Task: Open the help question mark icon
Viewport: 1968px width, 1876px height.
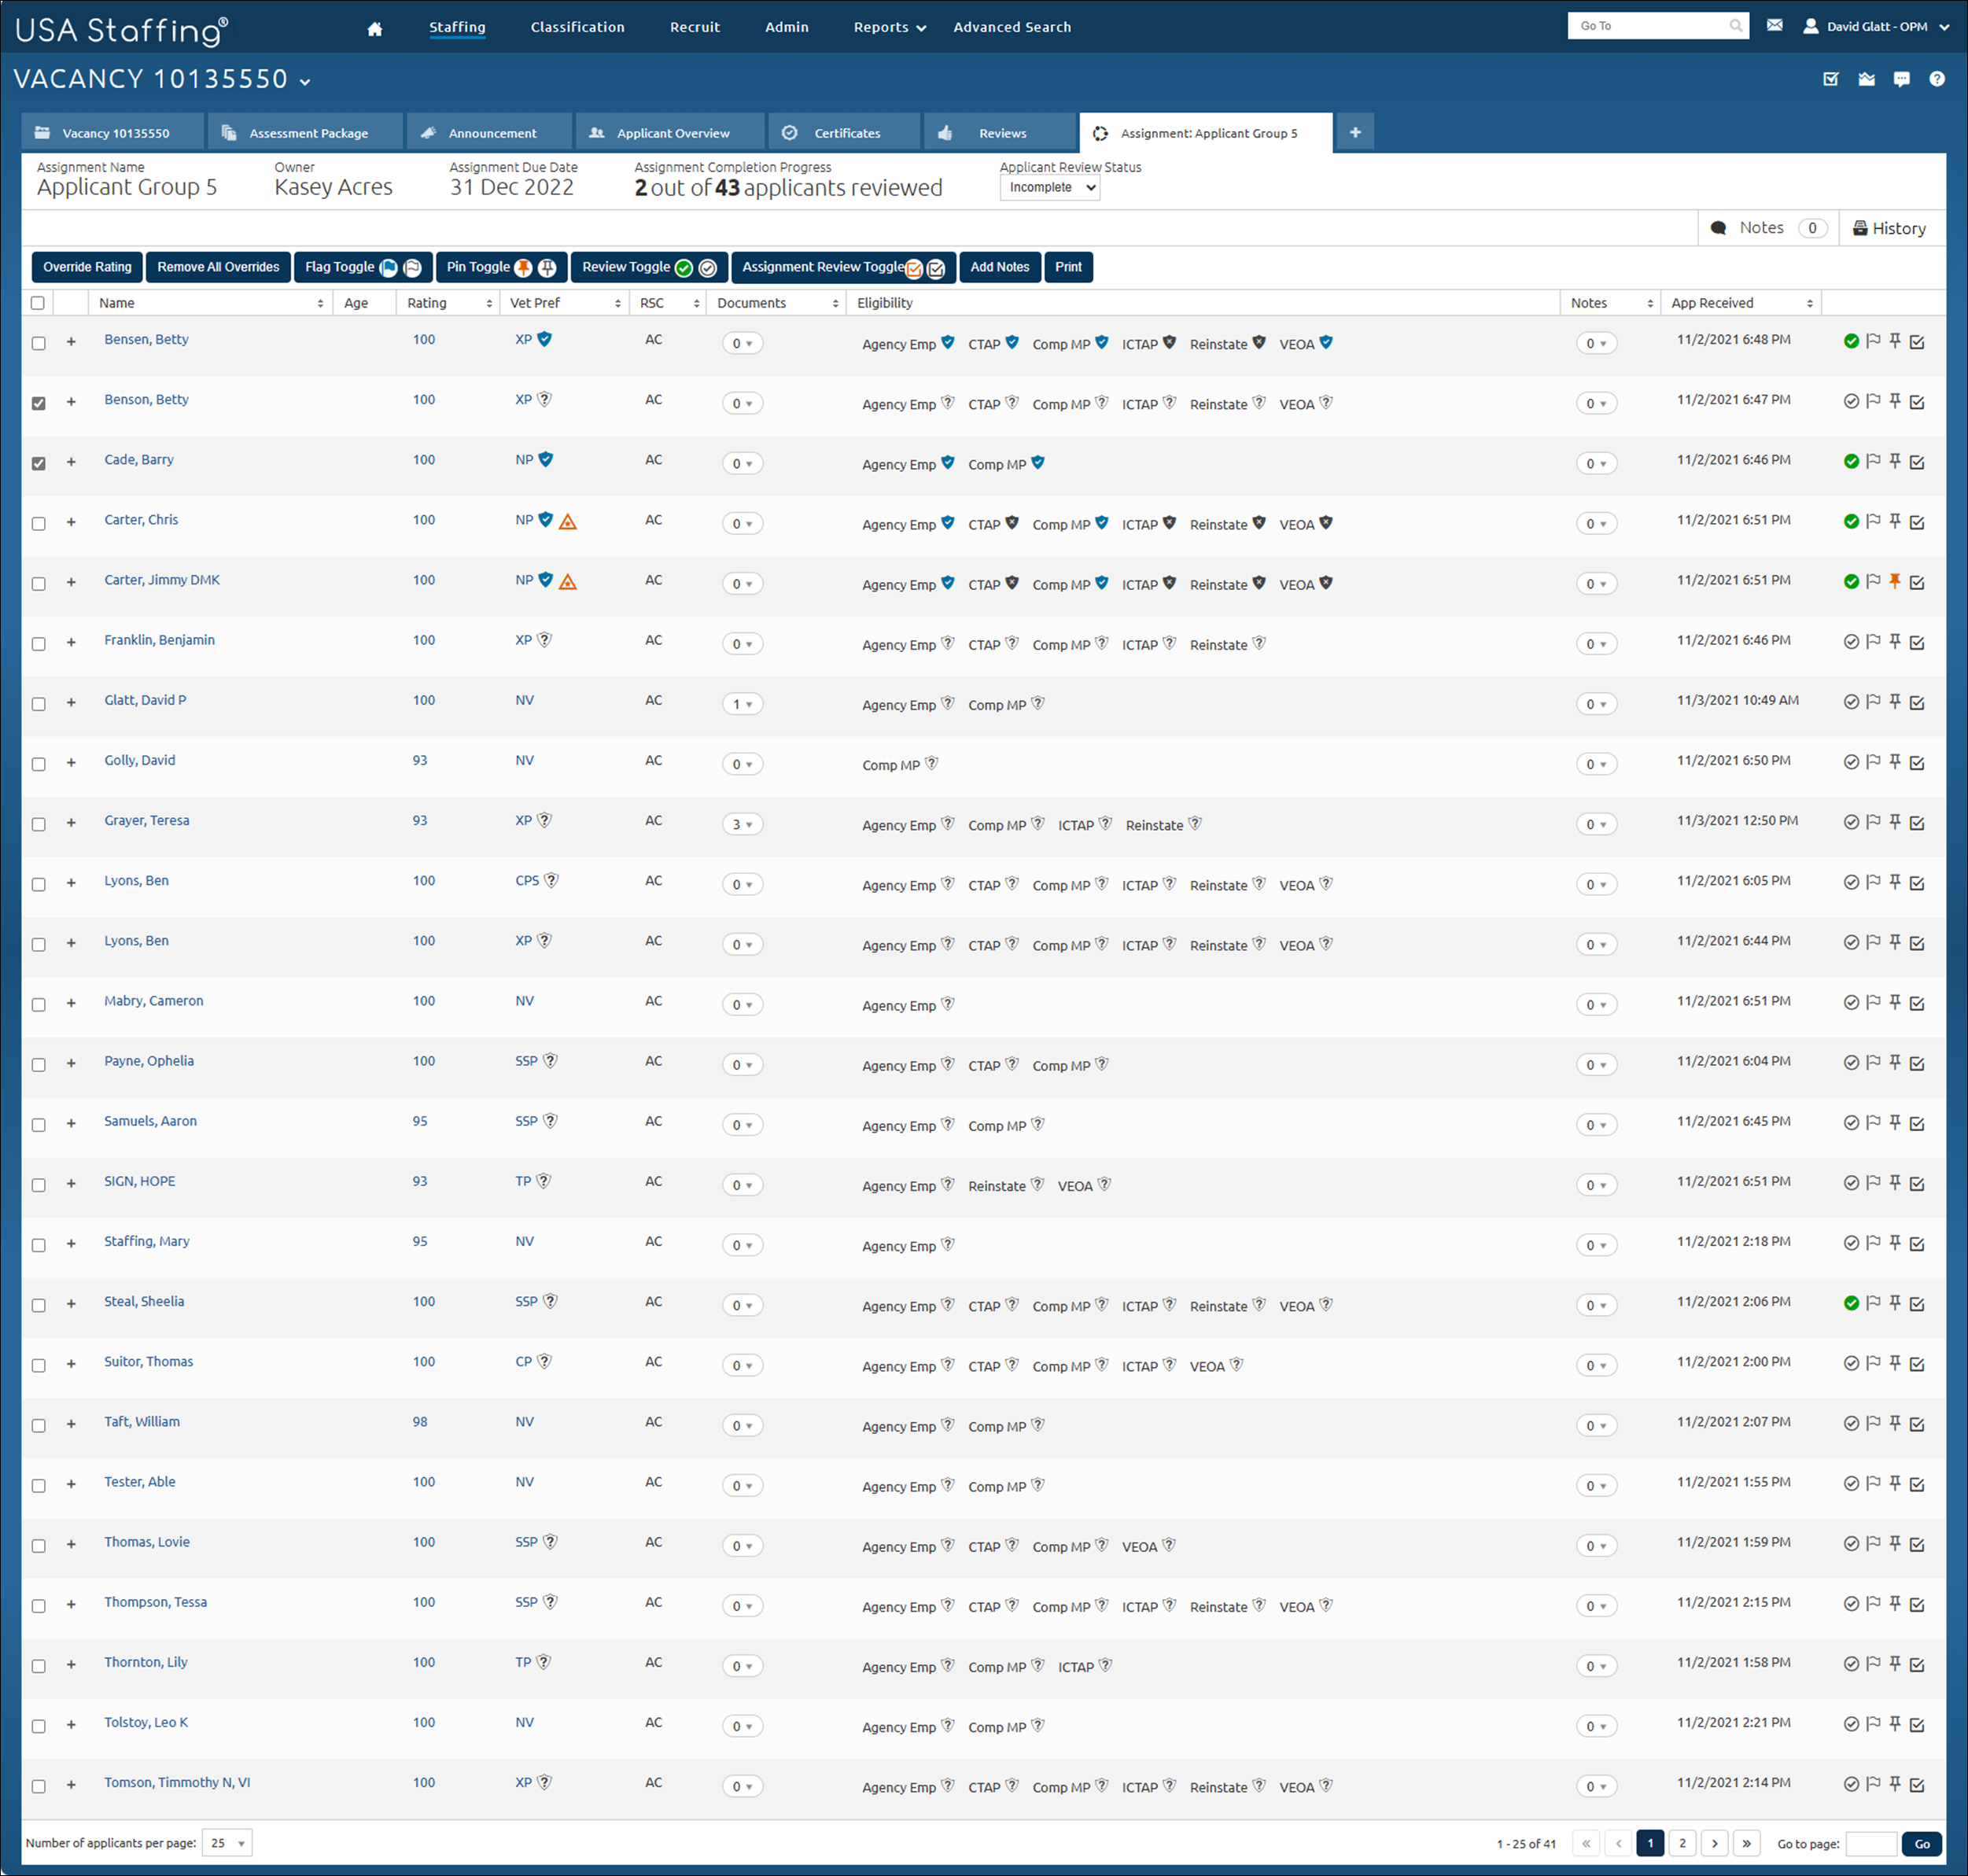Action: tap(1937, 79)
